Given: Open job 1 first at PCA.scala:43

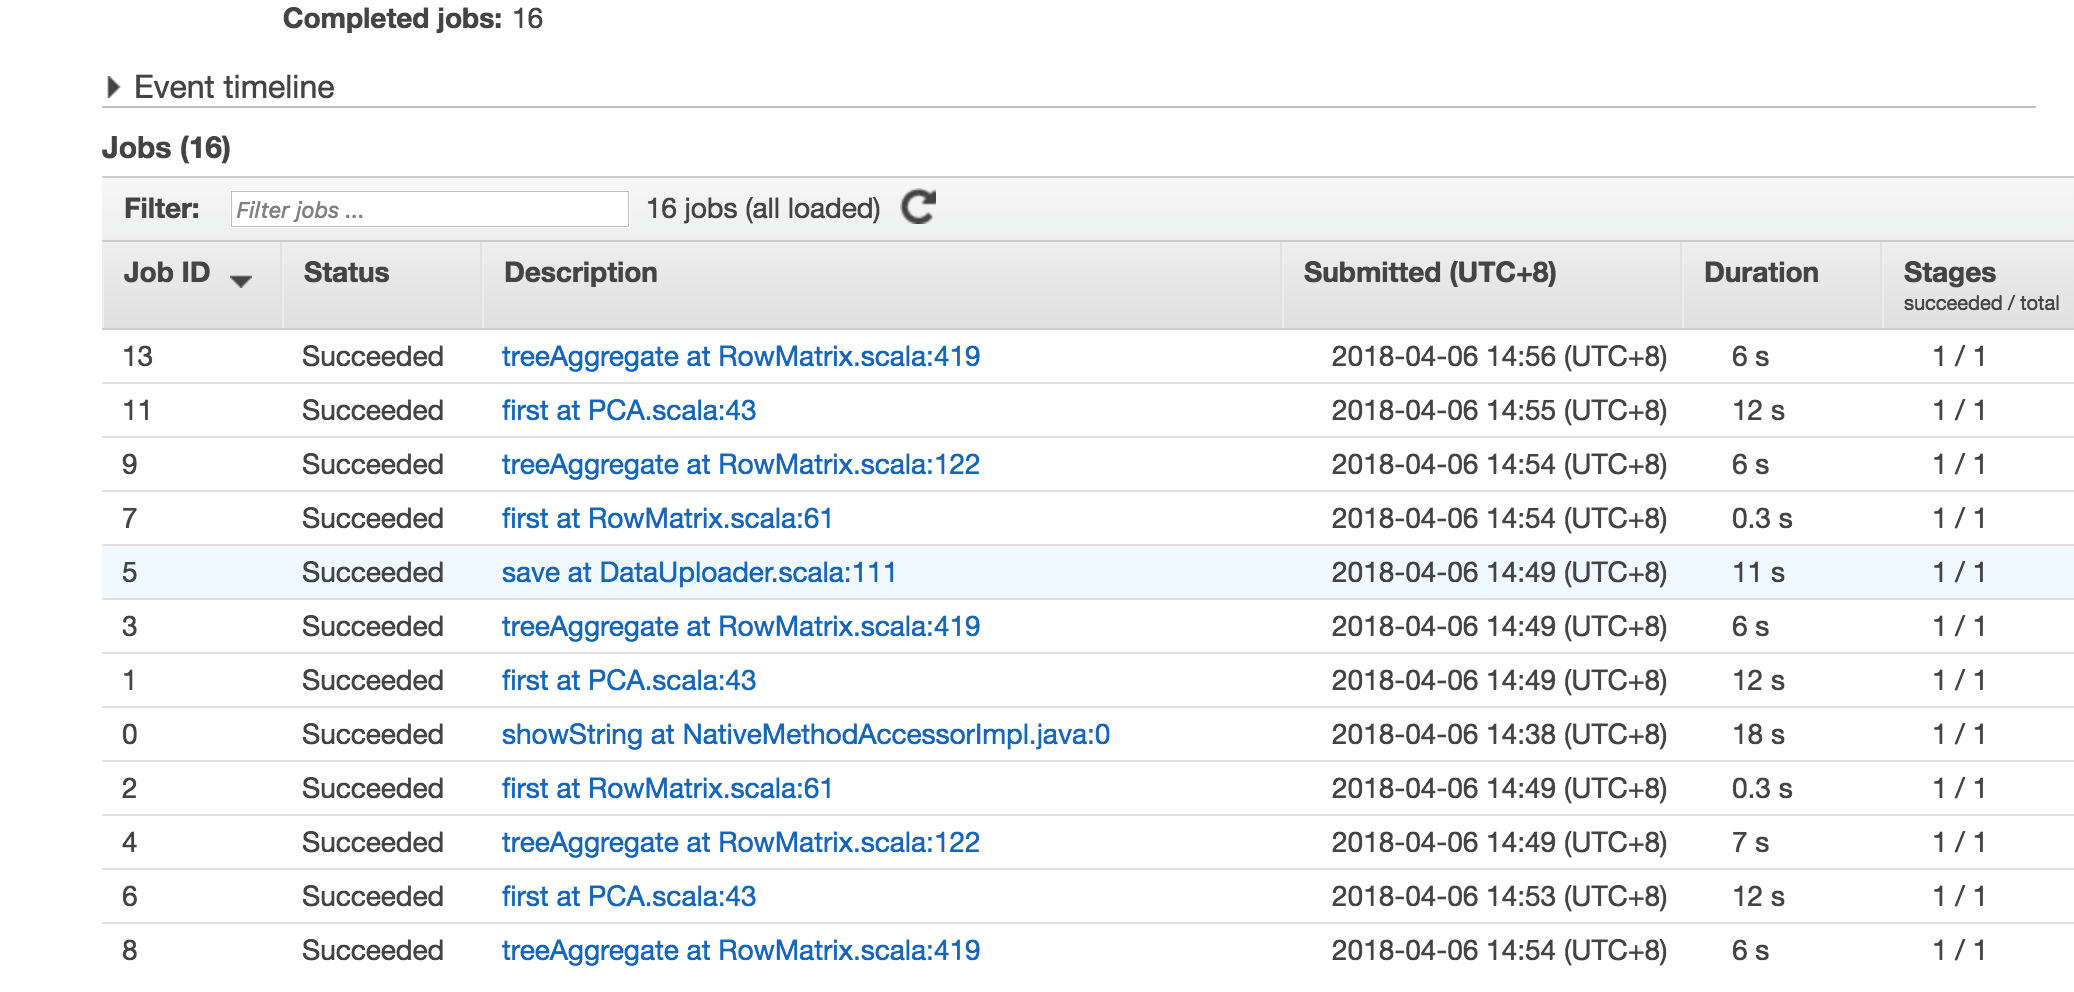Looking at the screenshot, I should (x=628, y=681).
